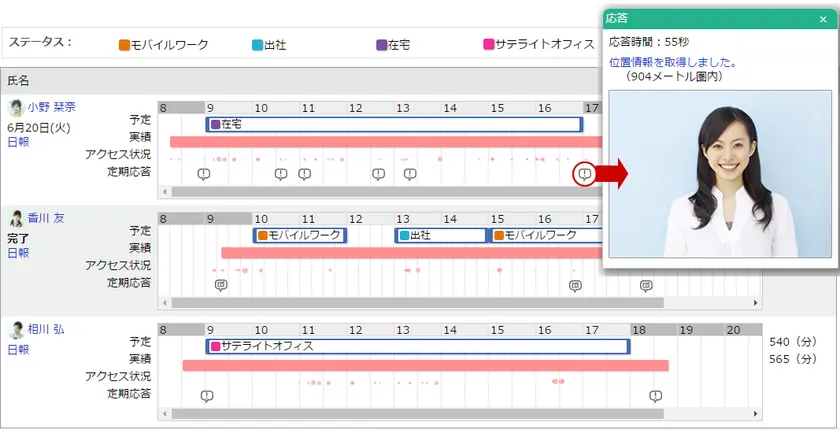Click the 565(分) actual minutes value
The image size is (840, 430).
[793, 359]
